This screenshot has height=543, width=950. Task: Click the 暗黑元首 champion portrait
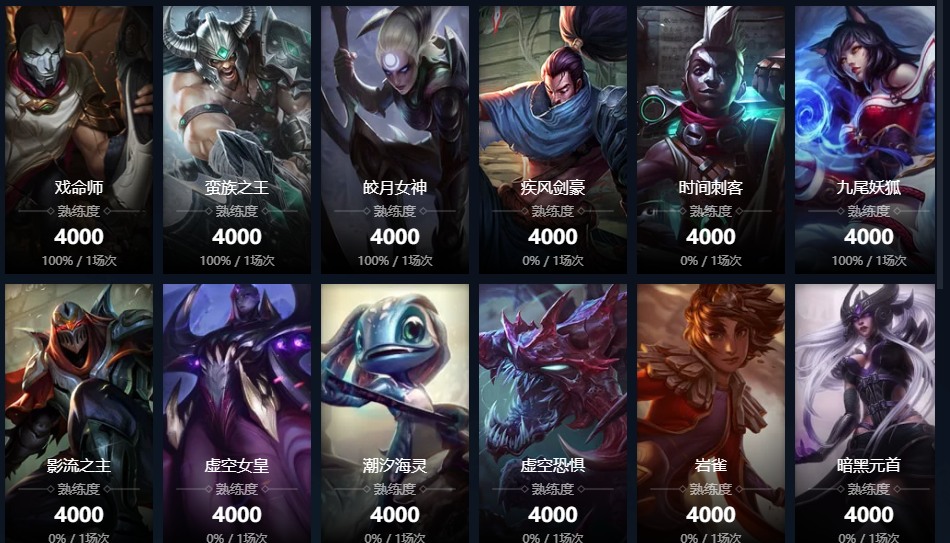point(869,413)
